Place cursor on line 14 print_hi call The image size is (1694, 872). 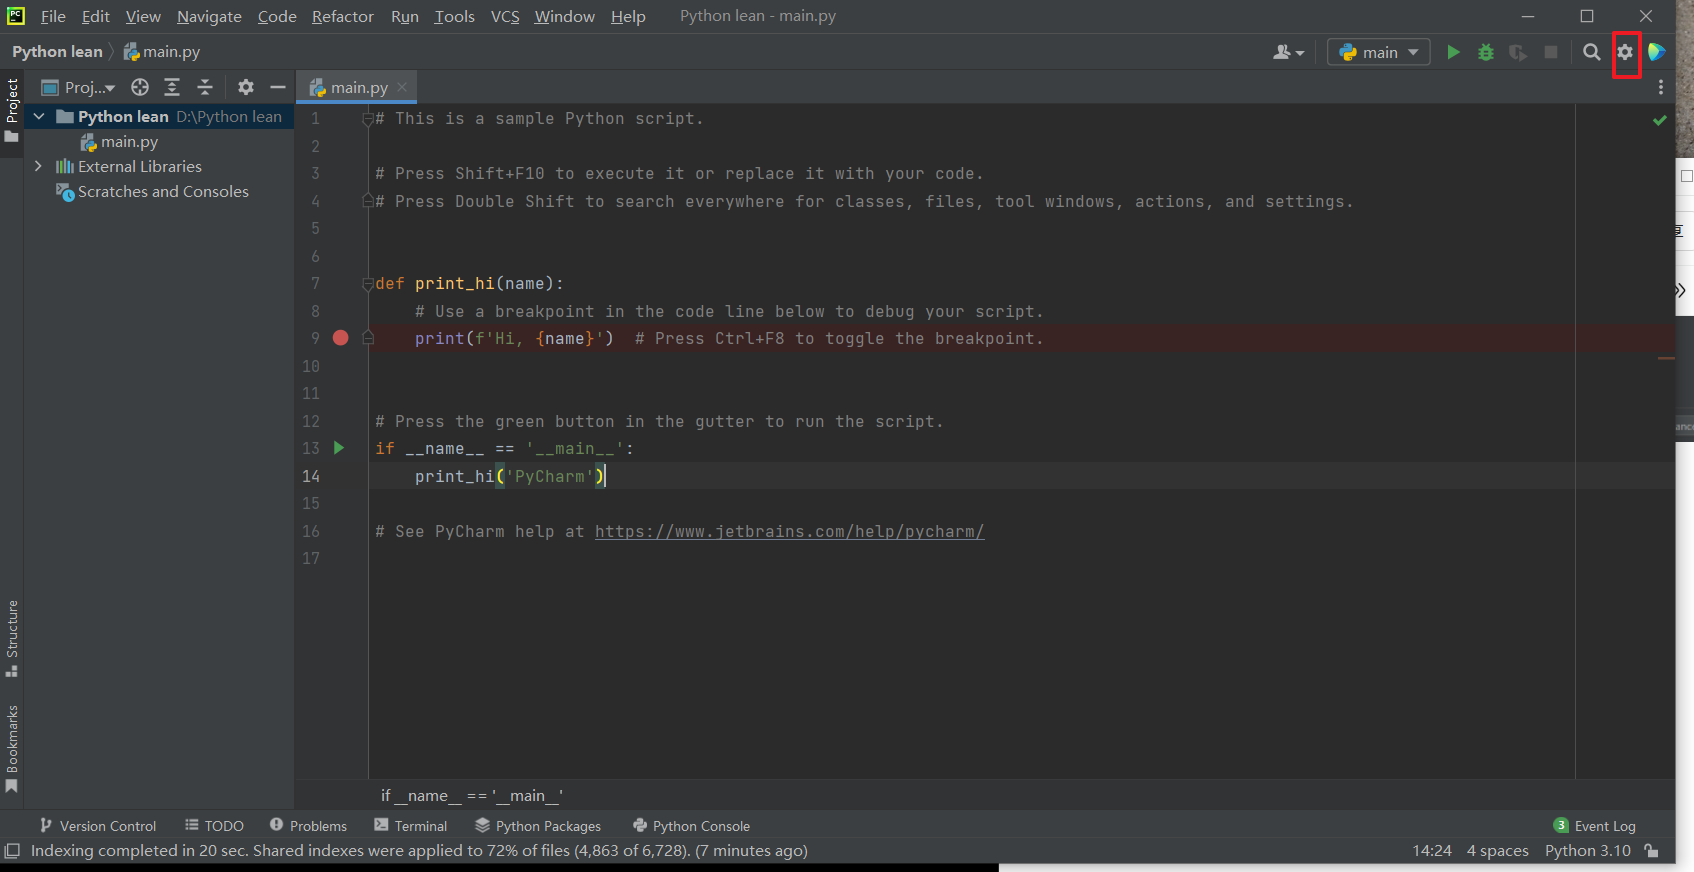pos(510,476)
